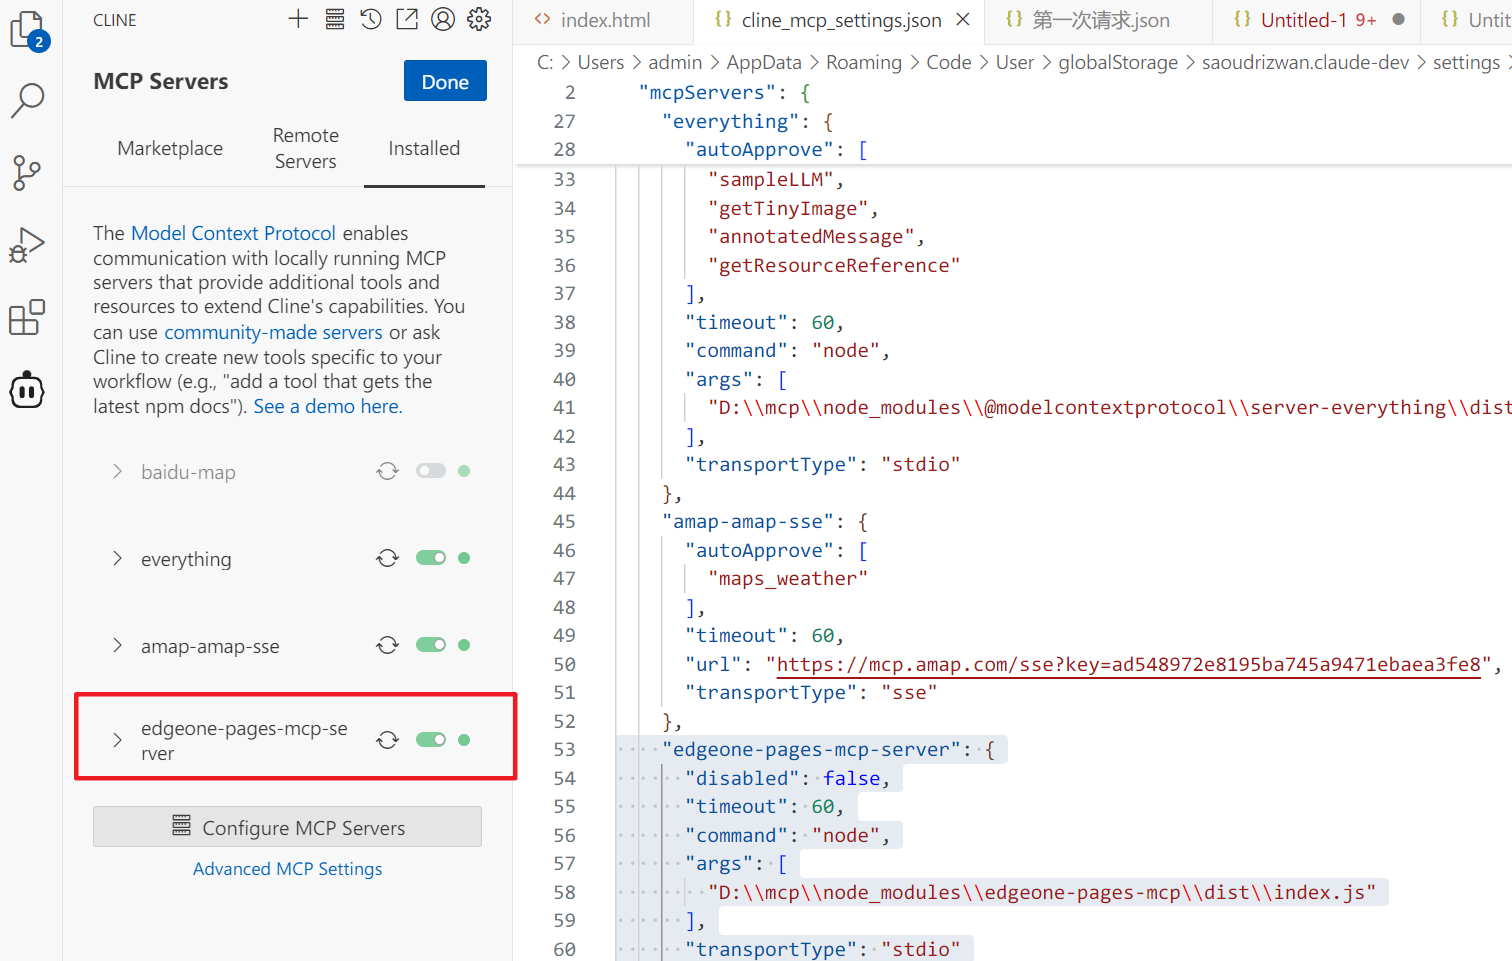Open the 第一次请求.json editor tab
1512x961 pixels.
point(1100,20)
